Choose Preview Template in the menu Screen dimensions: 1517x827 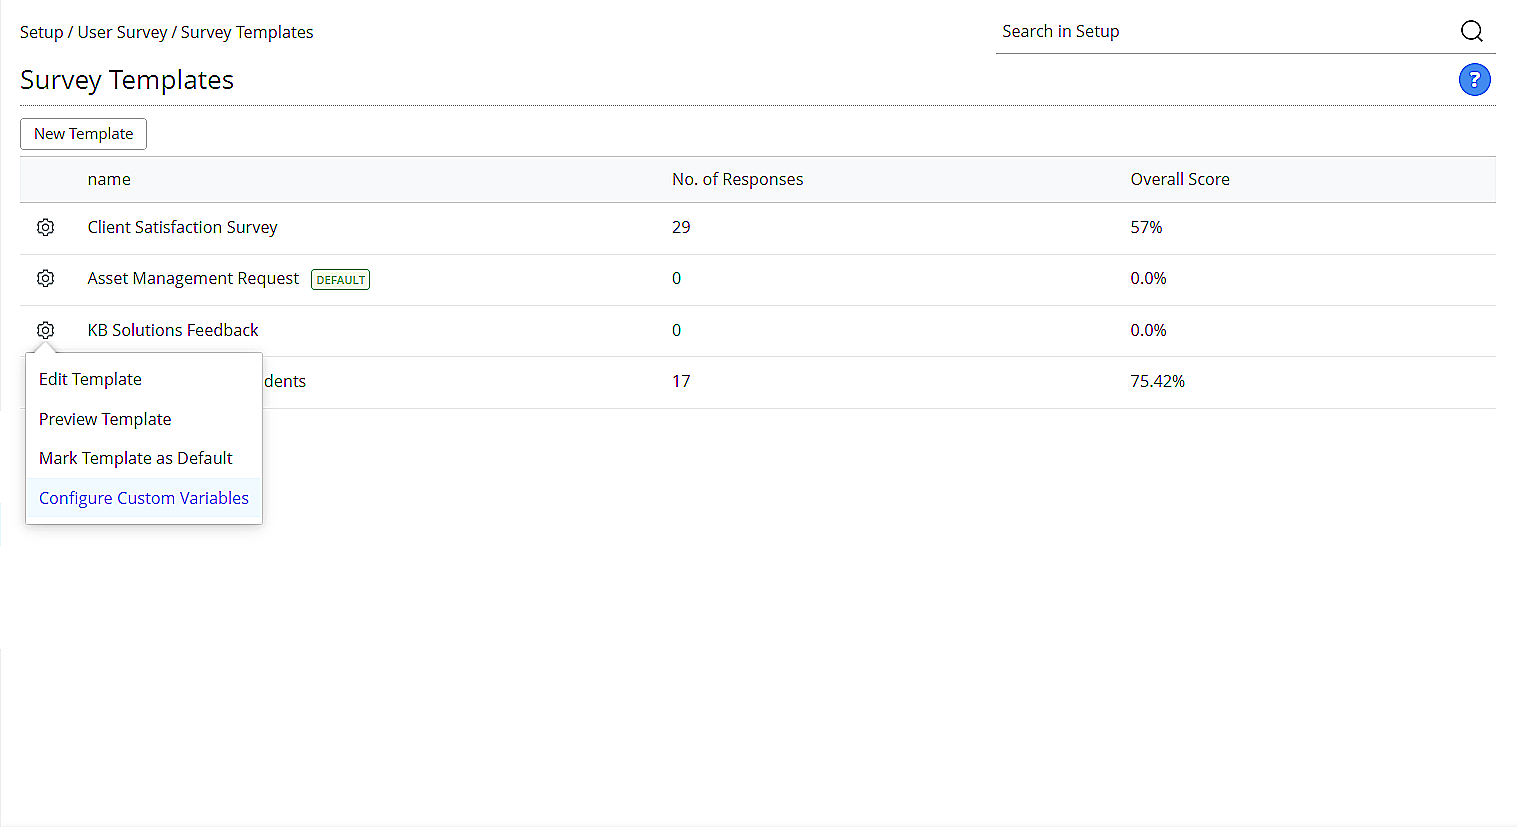coord(104,418)
